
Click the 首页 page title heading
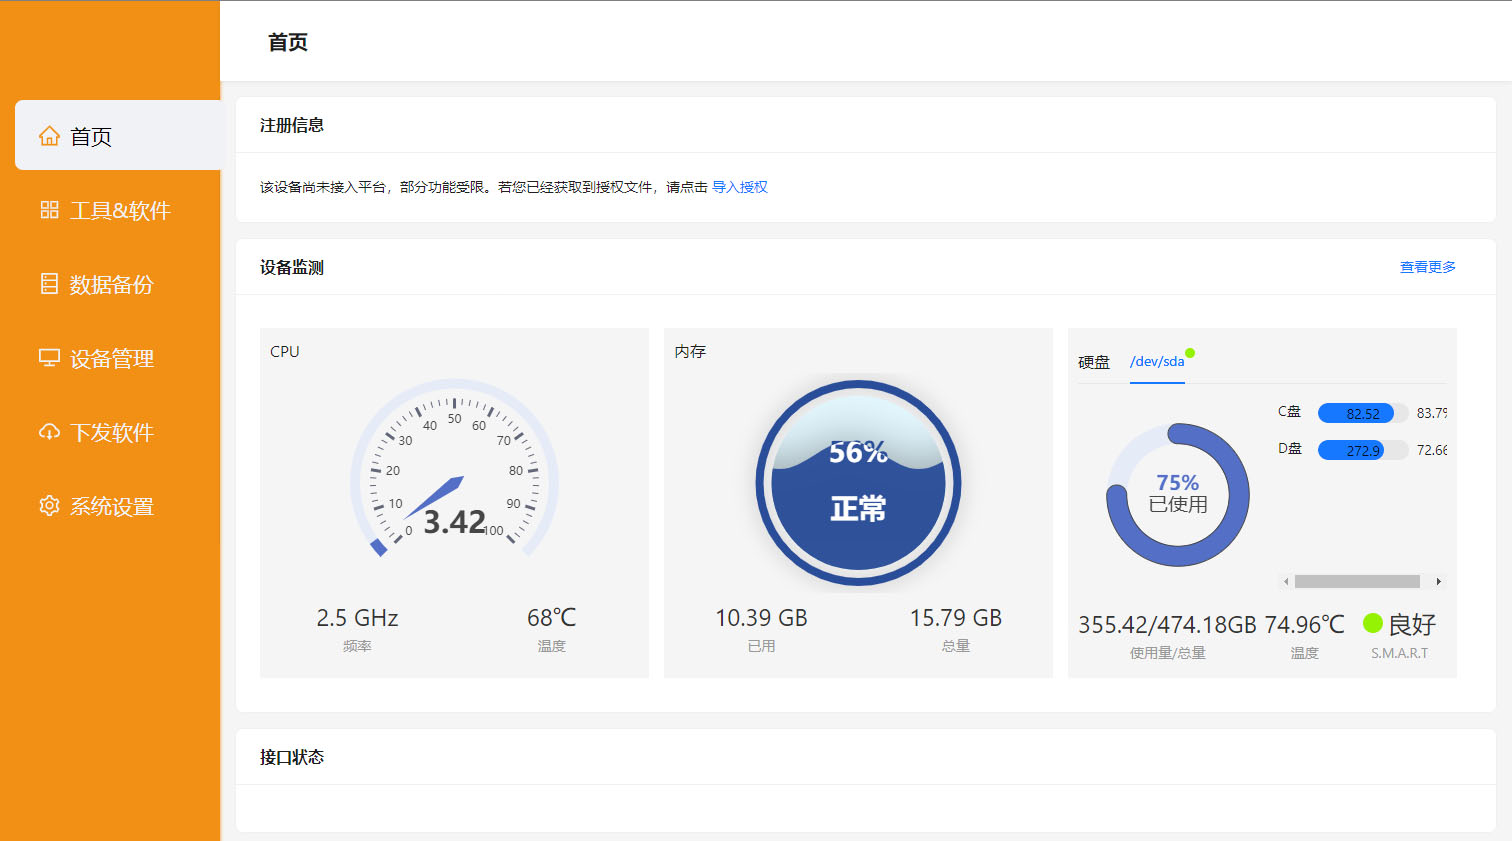pyautogui.click(x=287, y=42)
